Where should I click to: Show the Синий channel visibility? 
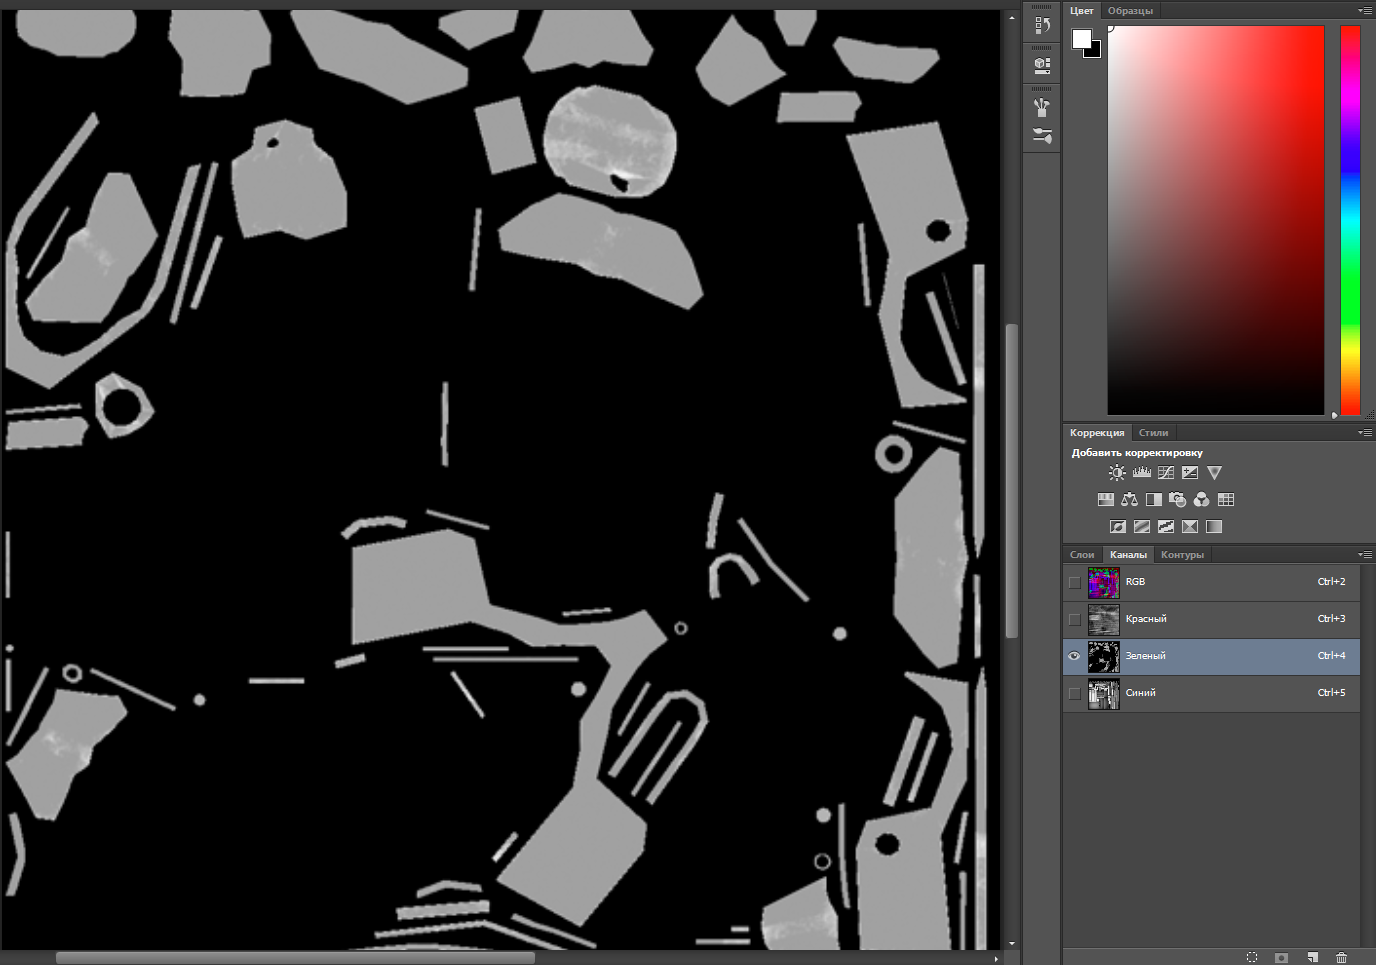coord(1075,693)
